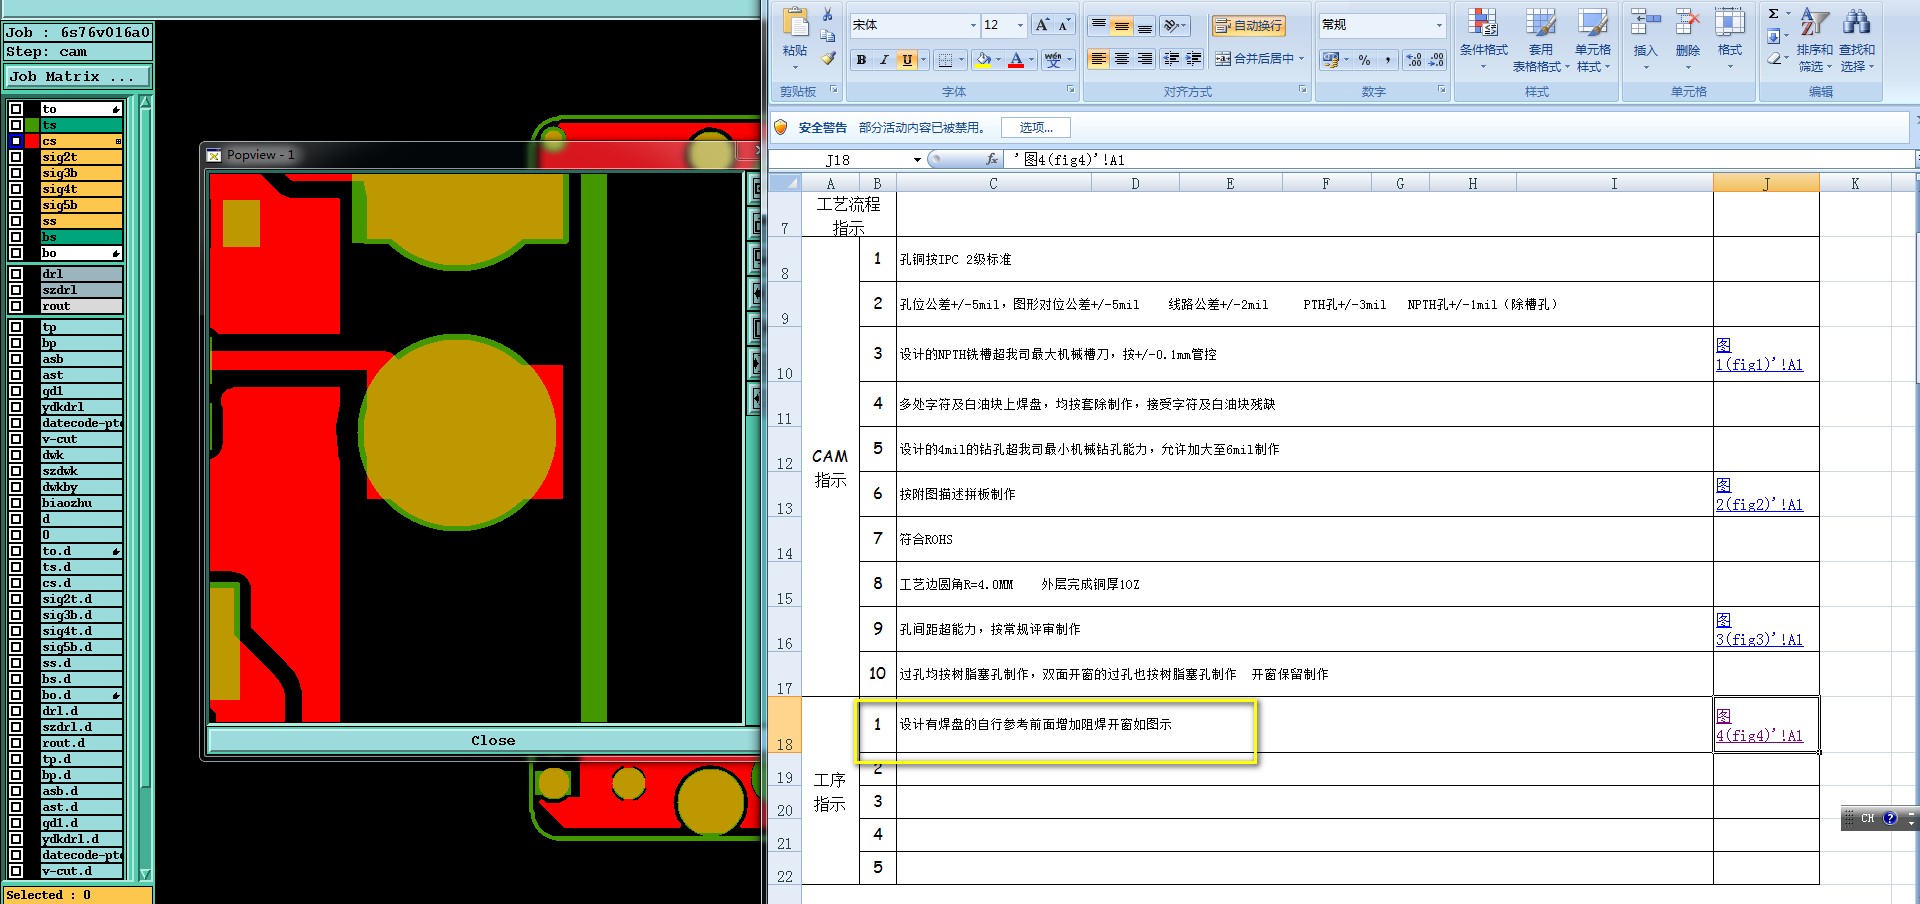This screenshot has width=1920, height=904.
Task: Click the Clear eraser icon
Action: point(1773,59)
